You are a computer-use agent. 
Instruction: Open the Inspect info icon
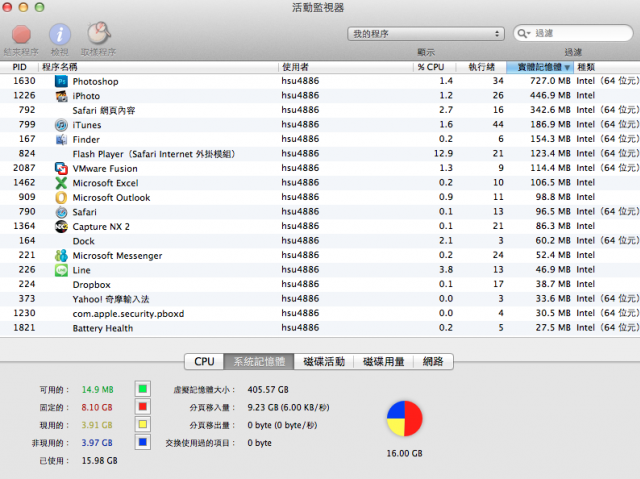tap(60, 34)
